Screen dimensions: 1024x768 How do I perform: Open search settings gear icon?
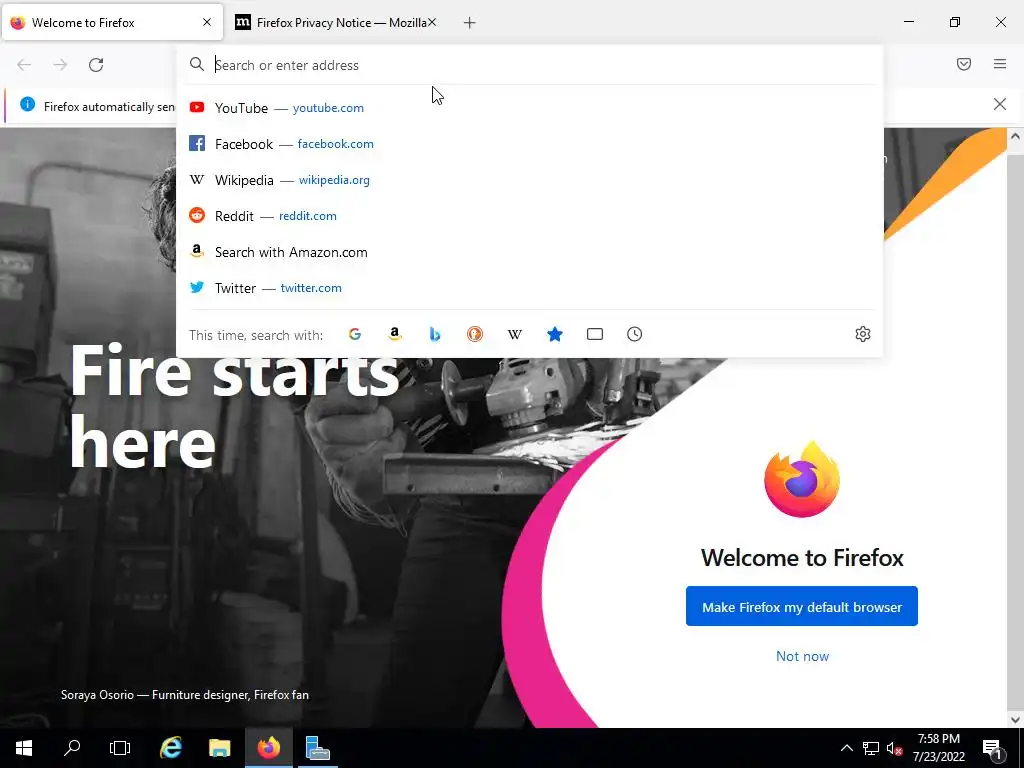point(863,334)
